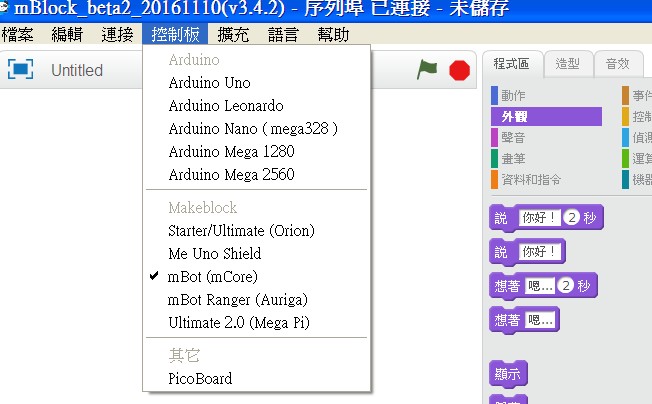This screenshot has height=404, width=652.
Task: Close the 控制板 menu
Action: click(x=175, y=34)
